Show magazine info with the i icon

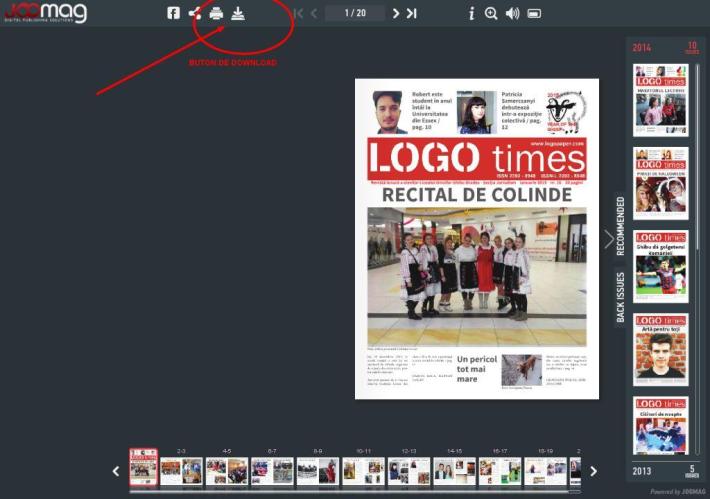pos(471,14)
